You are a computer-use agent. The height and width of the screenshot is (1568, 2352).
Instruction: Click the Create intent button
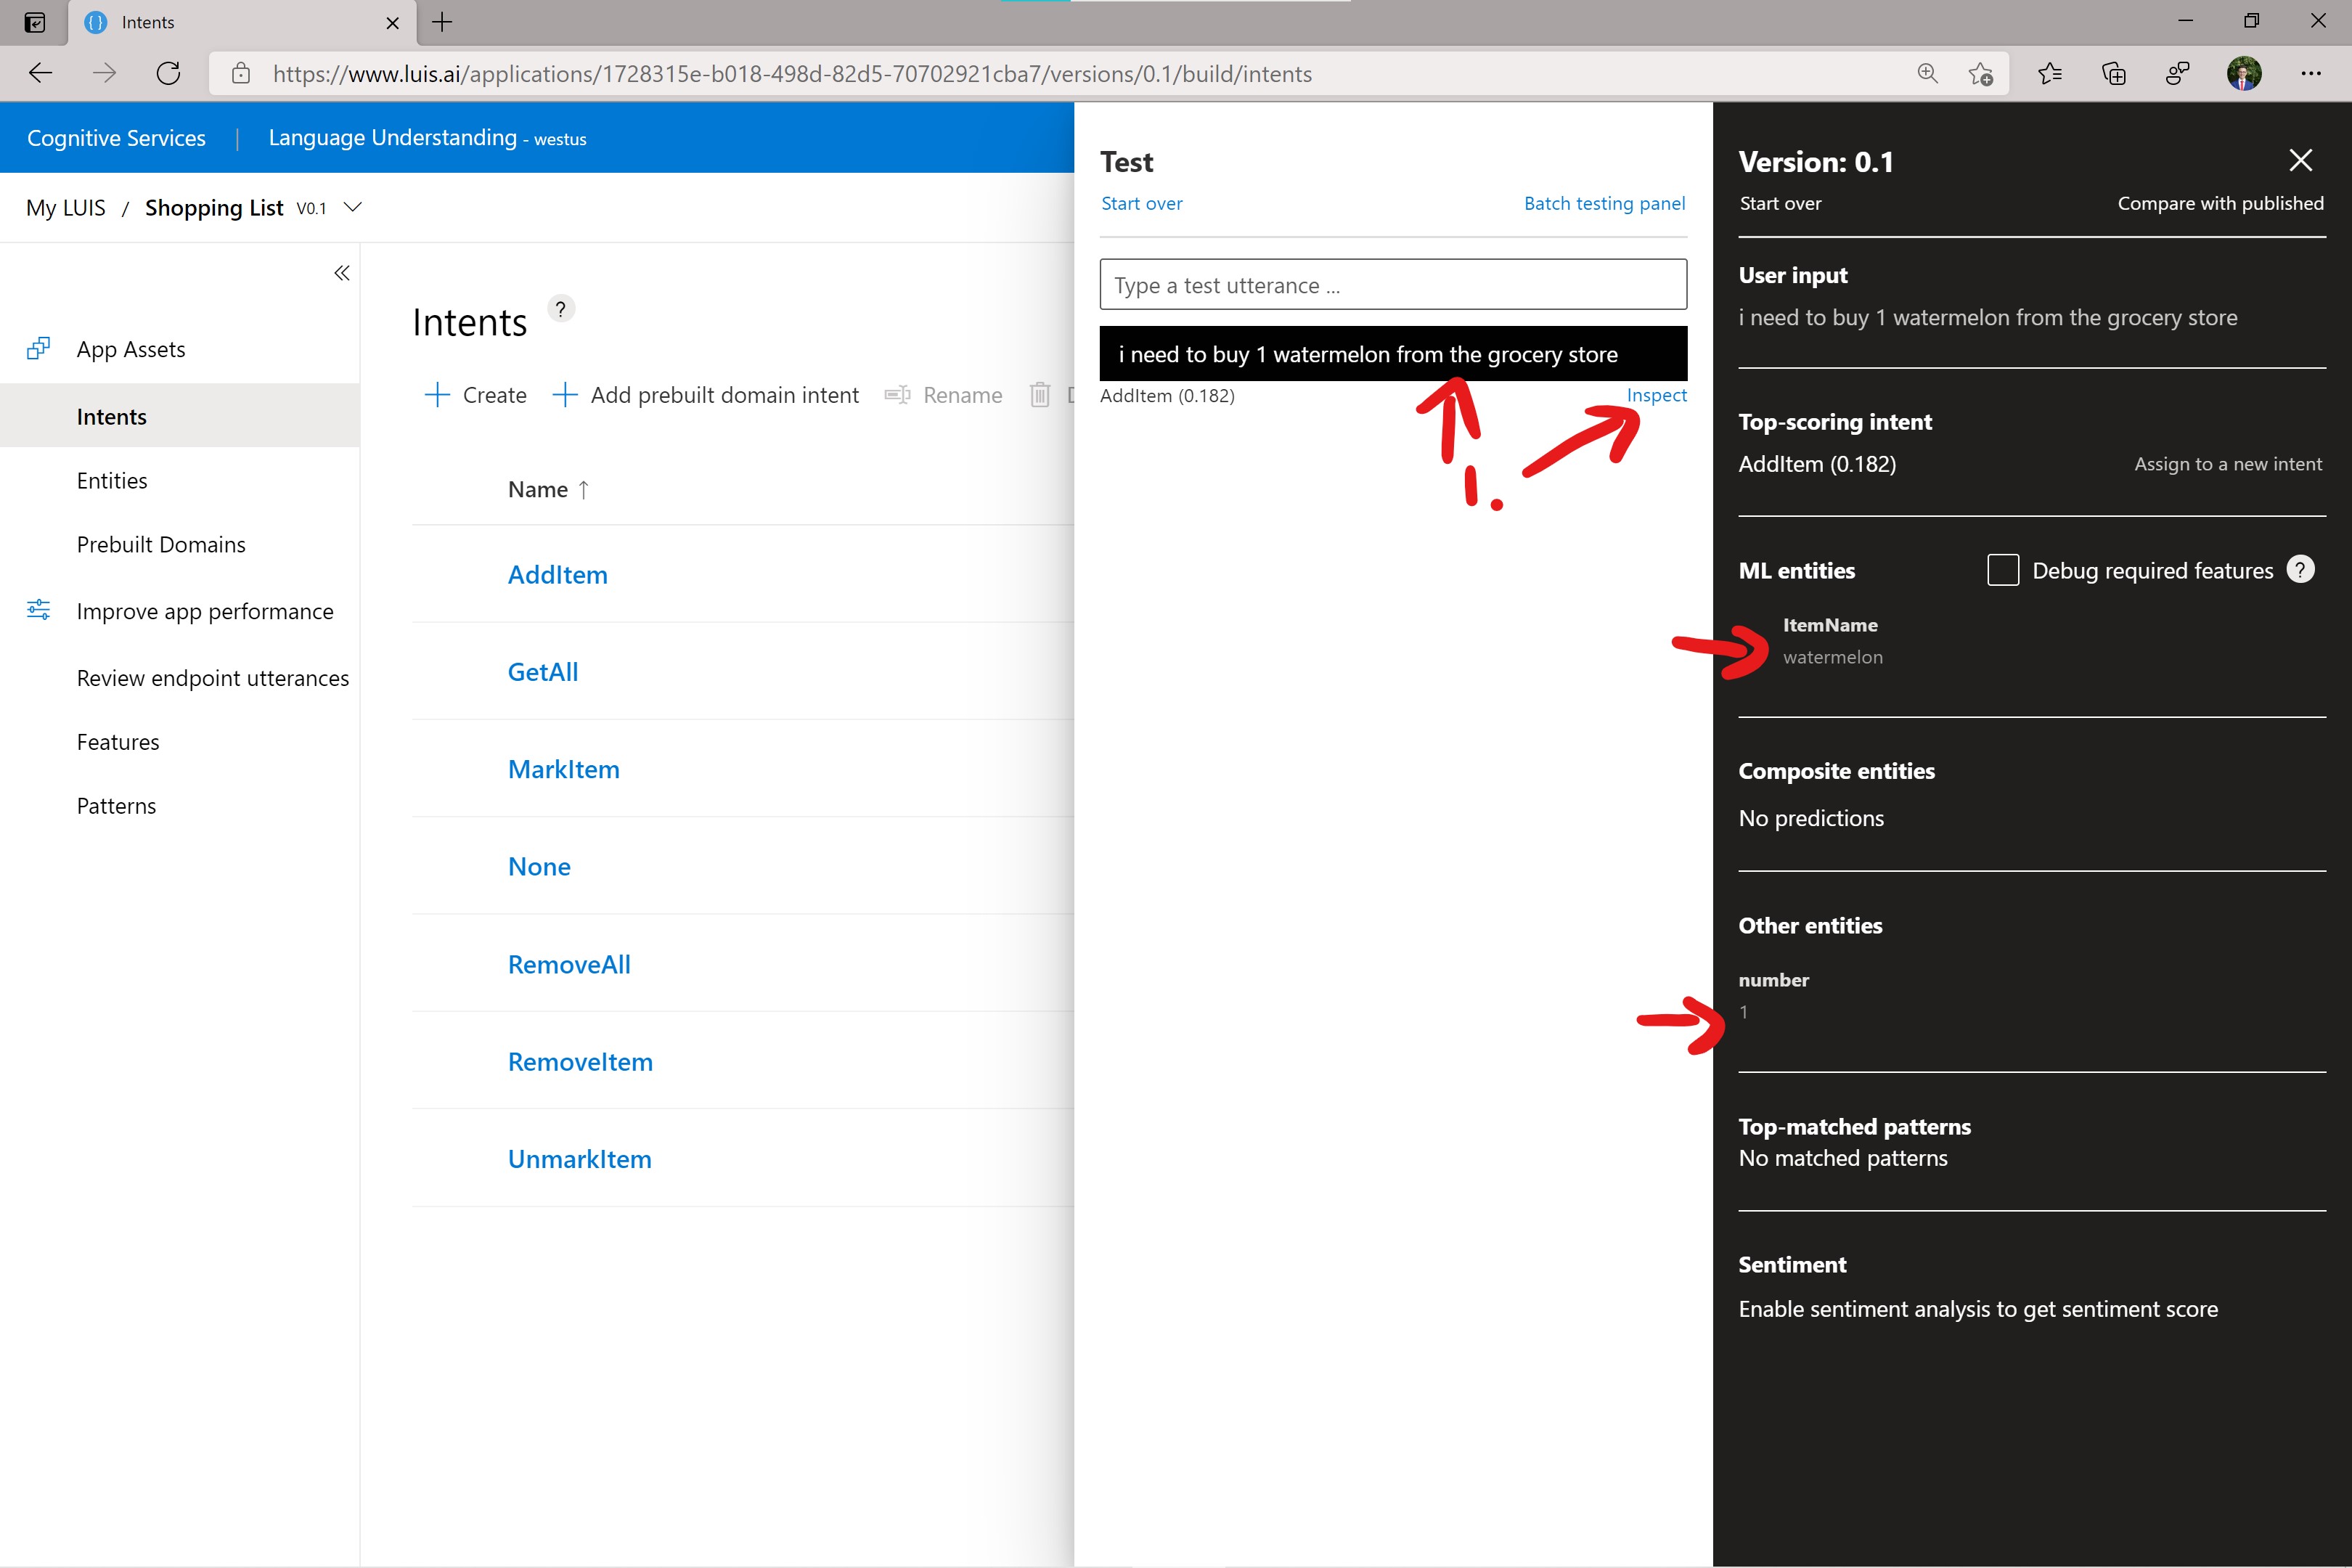coord(476,395)
